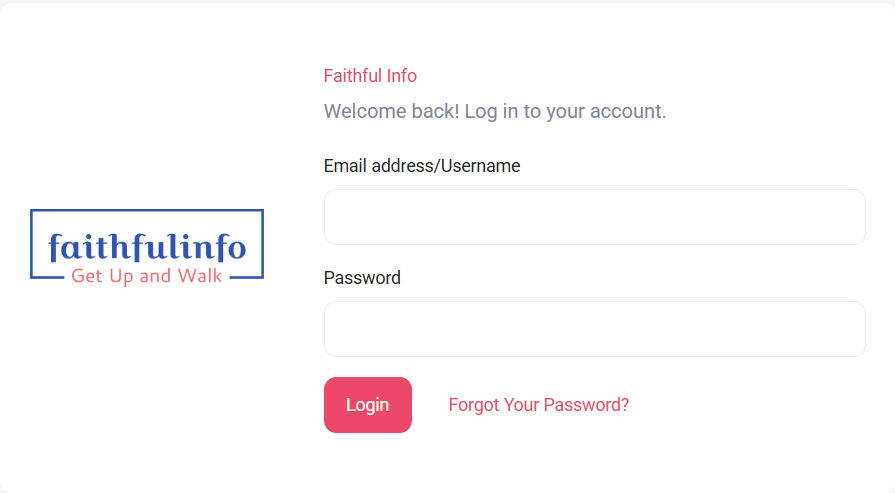Place the cursor in the username text box
895x493 pixels.
(594, 217)
